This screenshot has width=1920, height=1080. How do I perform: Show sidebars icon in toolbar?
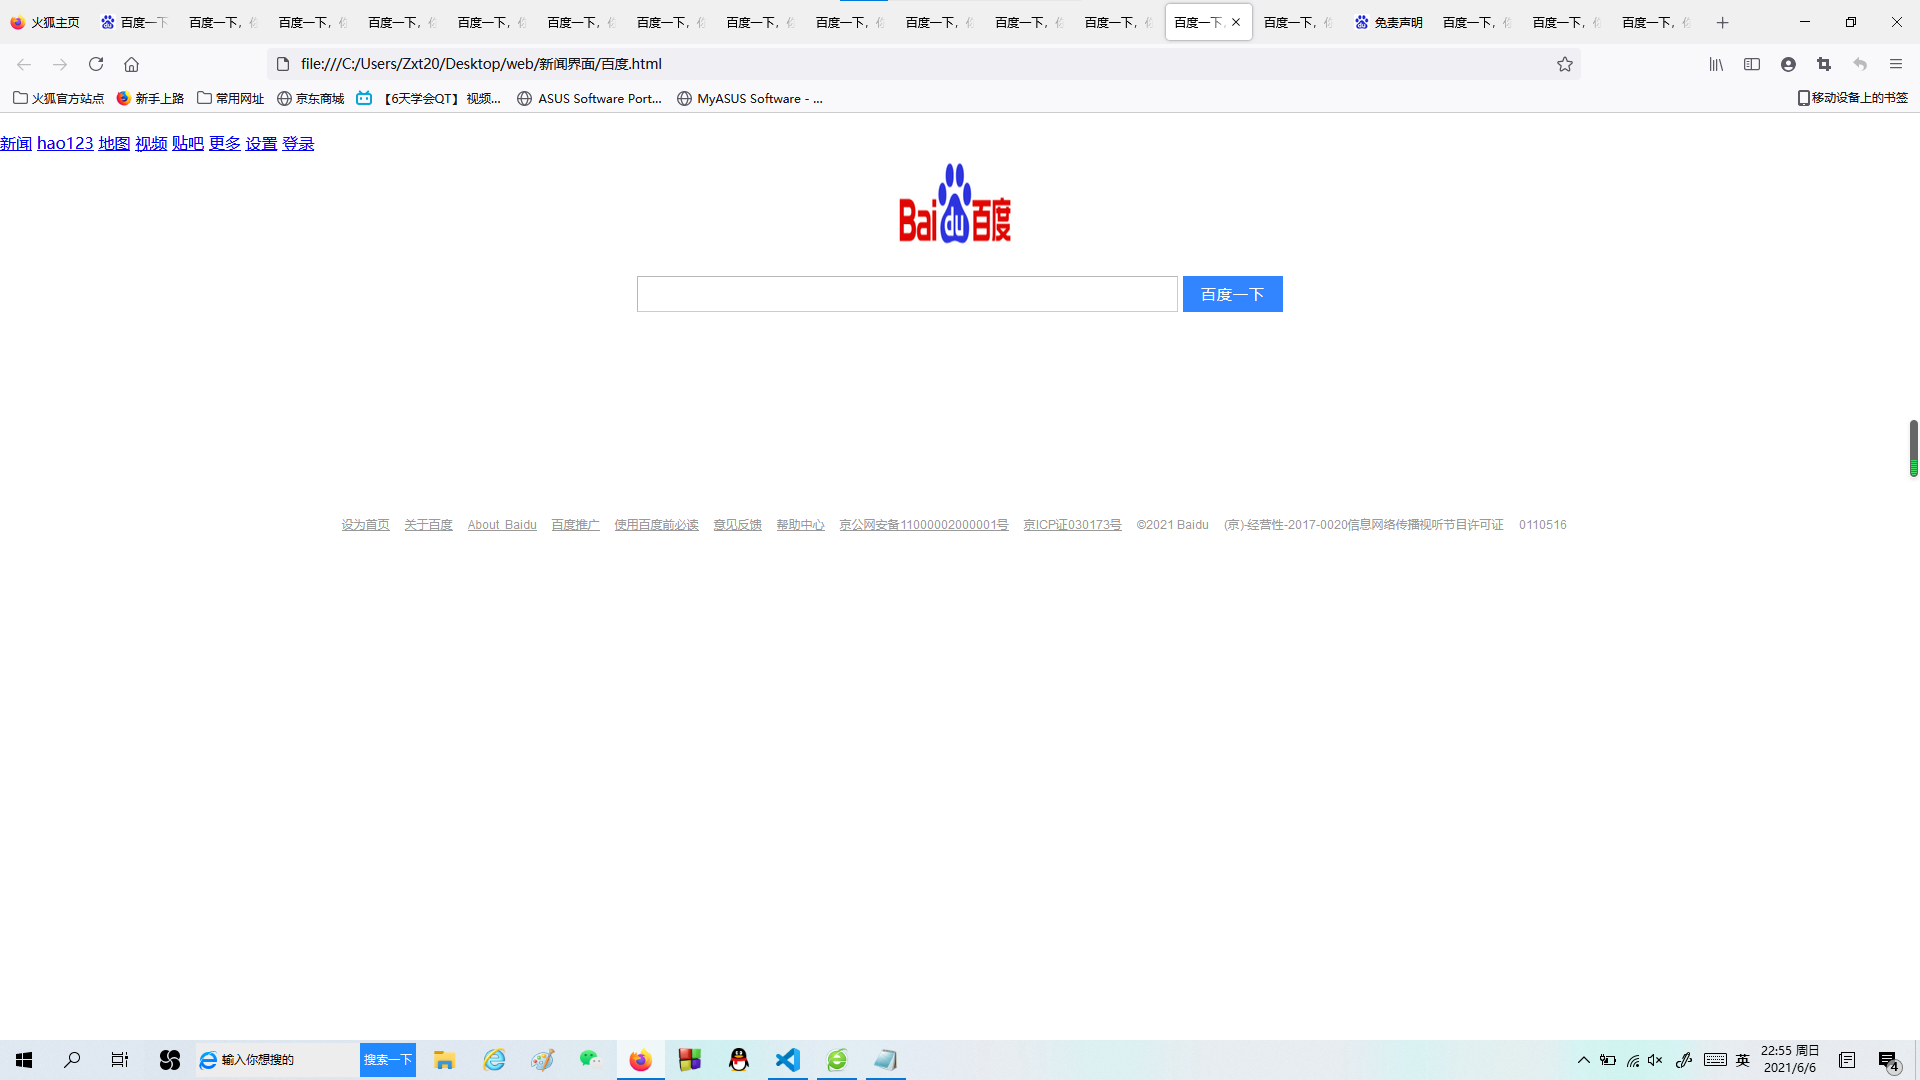pos(1752,64)
